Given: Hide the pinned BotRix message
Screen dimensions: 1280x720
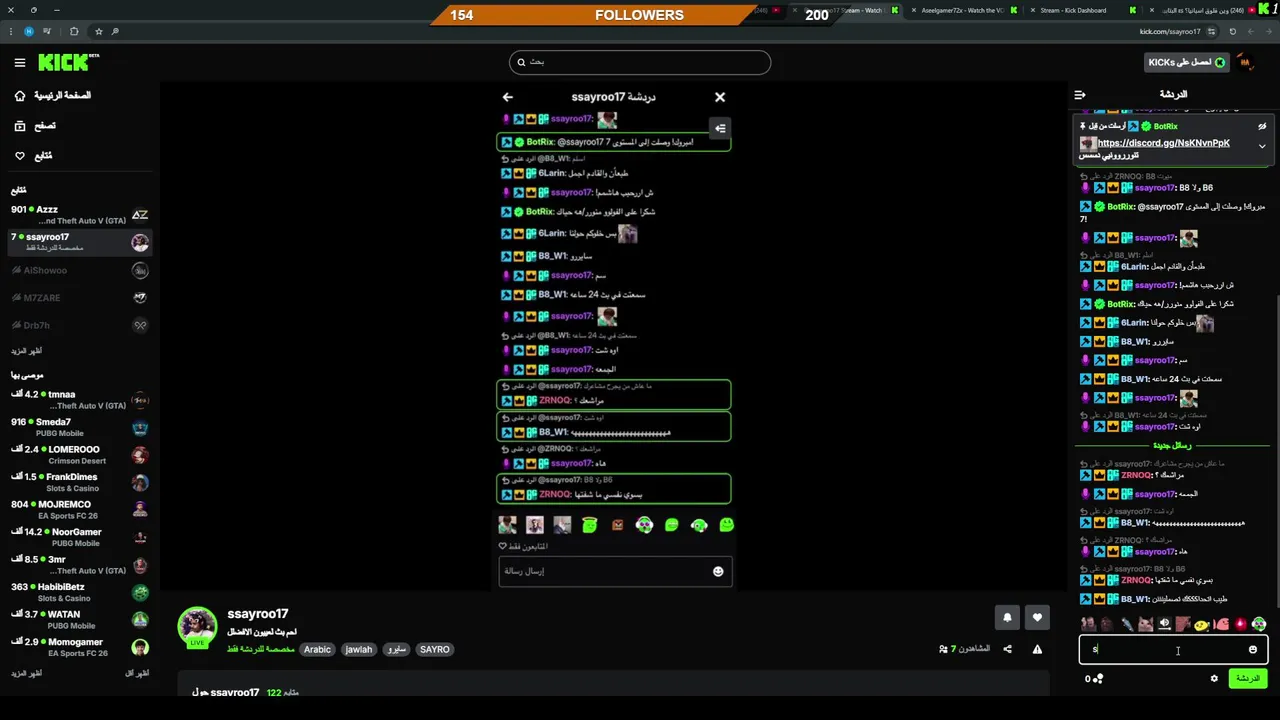Looking at the screenshot, I should click(x=1262, y=127).
